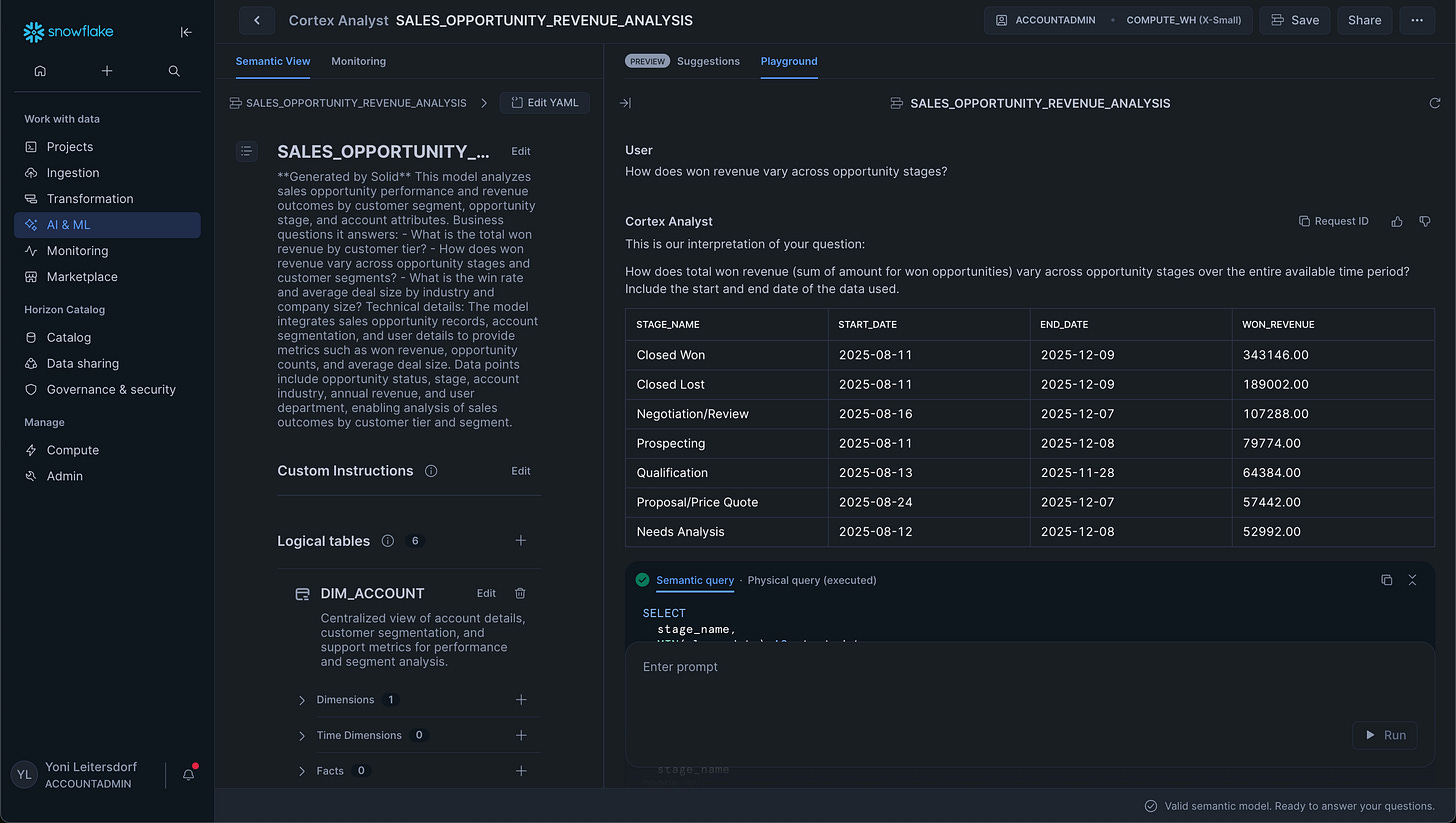Open Catalog in the sidebar
The height and width of the screenshot is (823, 1456).
[x=107, y=338]
